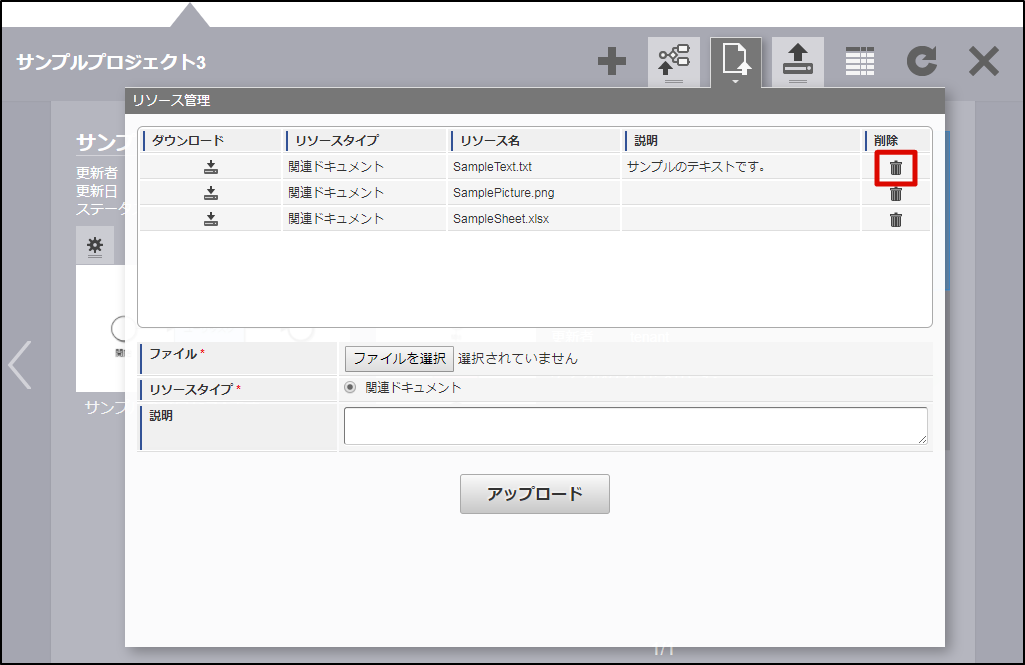Delete SamplePicture.png with trash icon
Image resolution: width=1025 pixels, height=665 pixels.
[x=896, y=194]
